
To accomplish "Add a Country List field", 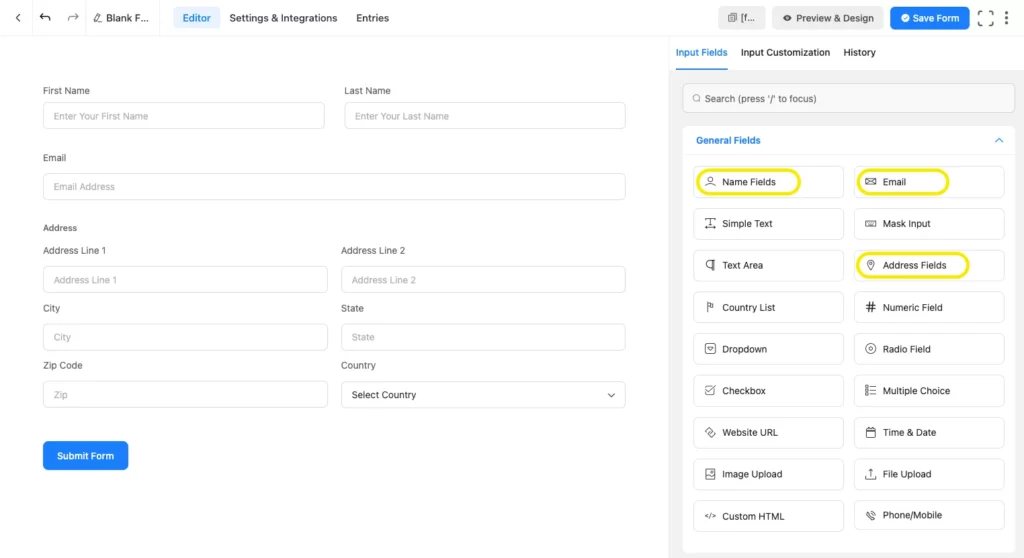I will [768, 307].
